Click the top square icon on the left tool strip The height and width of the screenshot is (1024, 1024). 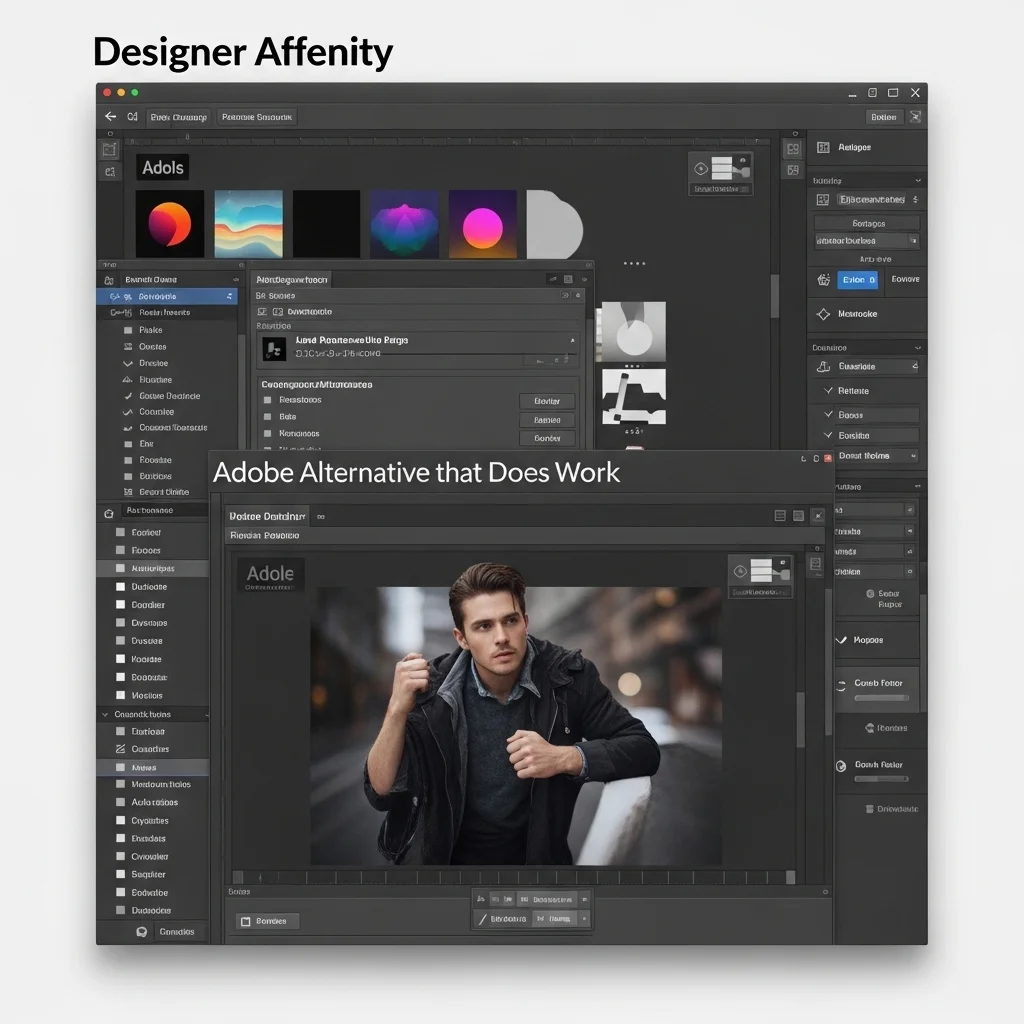[x=109, y=149]
